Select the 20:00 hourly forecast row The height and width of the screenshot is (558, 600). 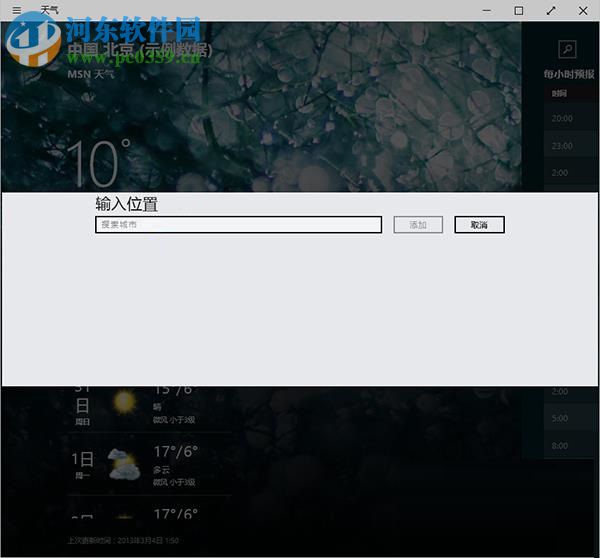pos(571,118)
